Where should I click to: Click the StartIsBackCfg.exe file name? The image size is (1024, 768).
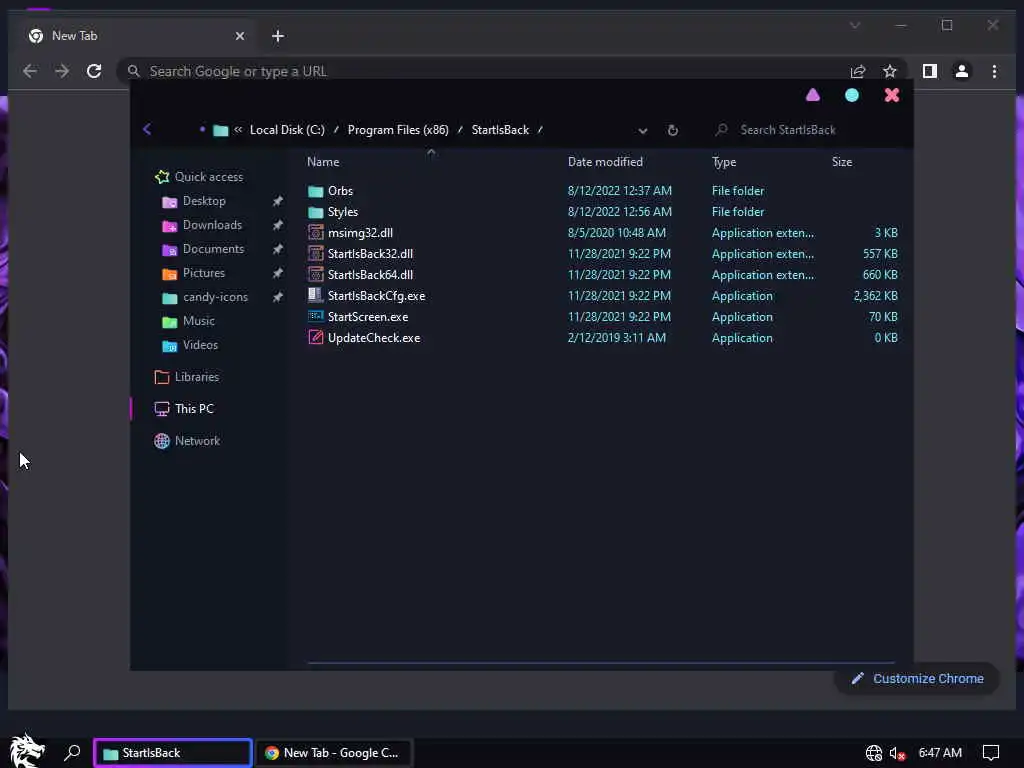[376, 295]
